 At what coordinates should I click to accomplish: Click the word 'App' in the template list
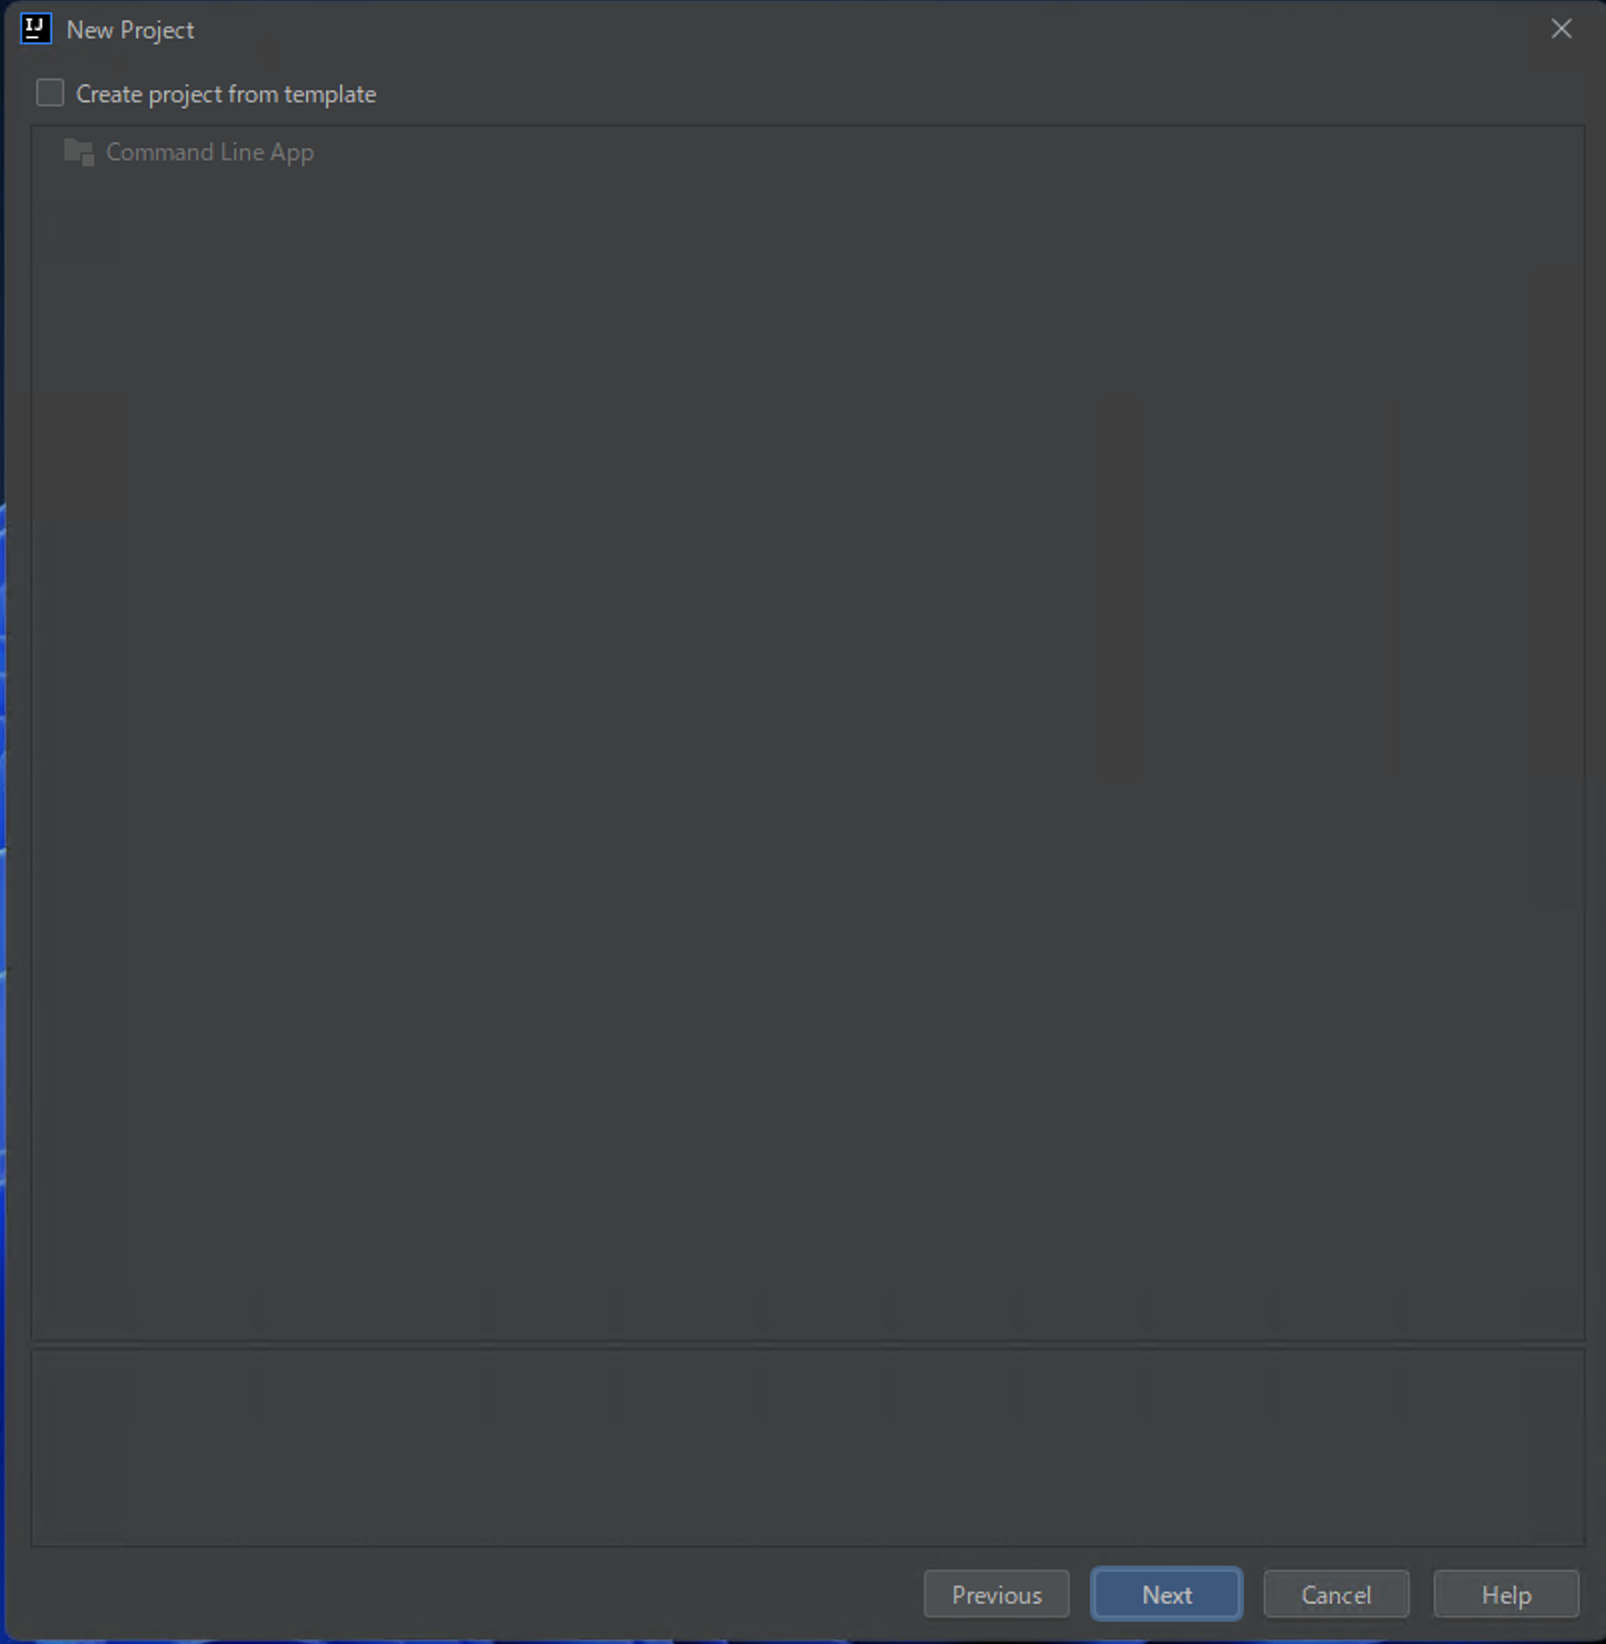click(x=292, y=153)
